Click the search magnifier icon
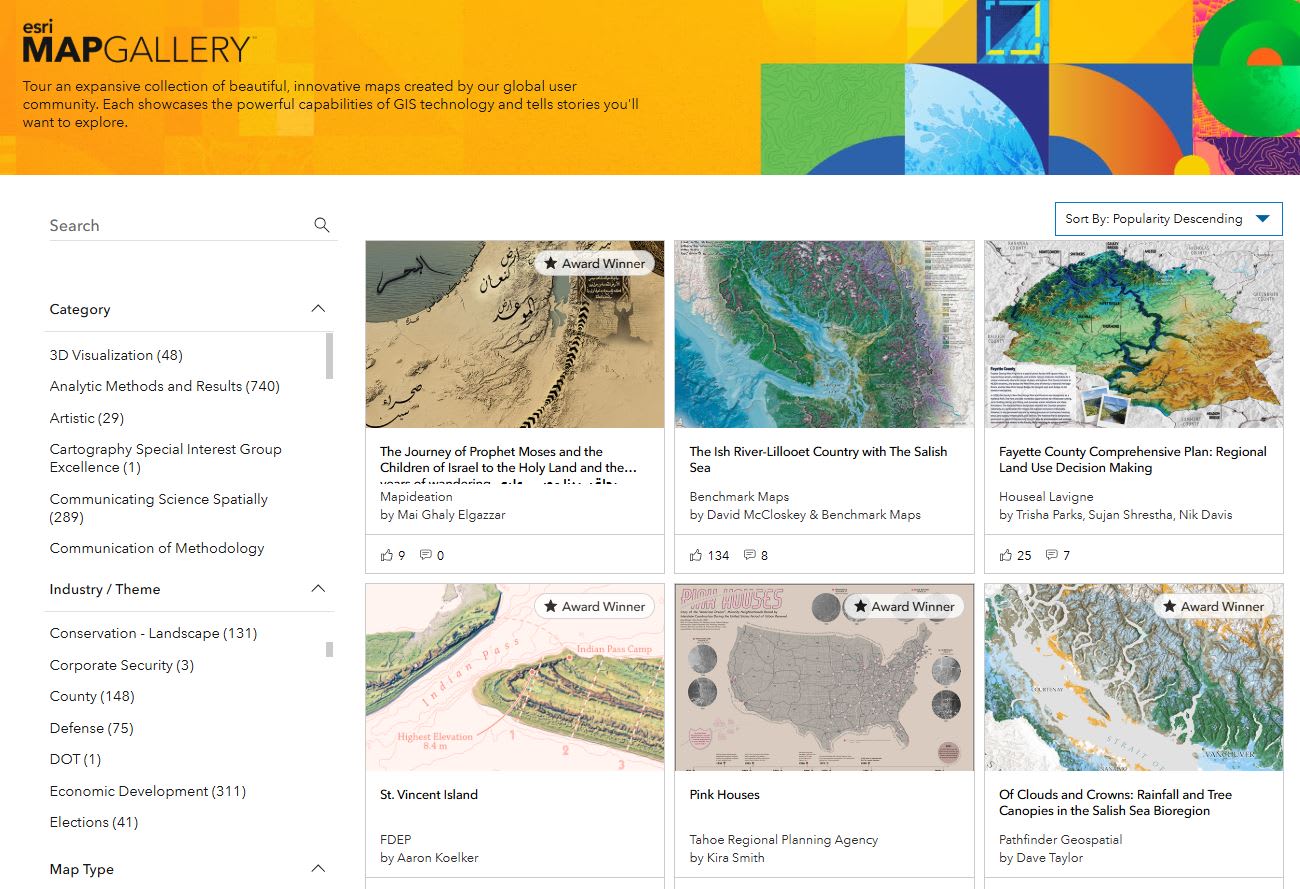The height and width of the screenshot is (889, 1300). point(321,225)
